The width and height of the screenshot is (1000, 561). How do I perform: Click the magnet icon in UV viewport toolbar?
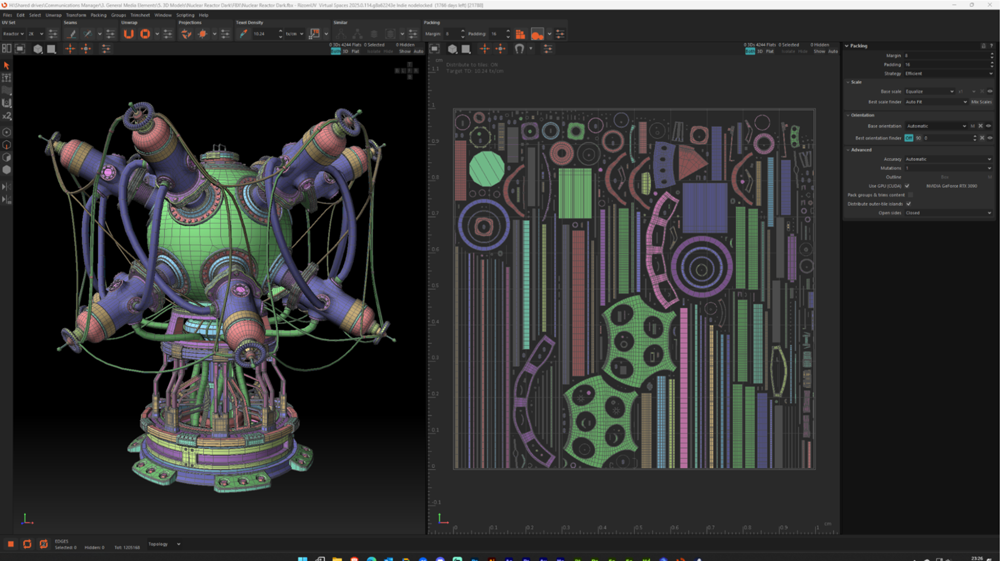[x=519, y=49]
